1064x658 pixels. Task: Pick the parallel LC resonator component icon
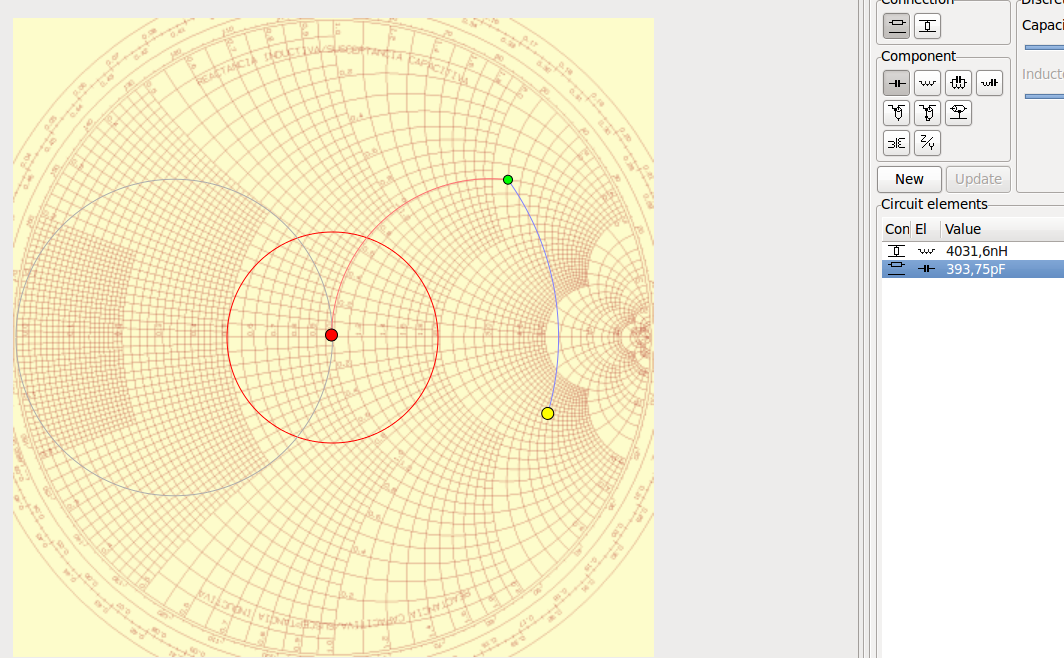click(x=958, y=83)
